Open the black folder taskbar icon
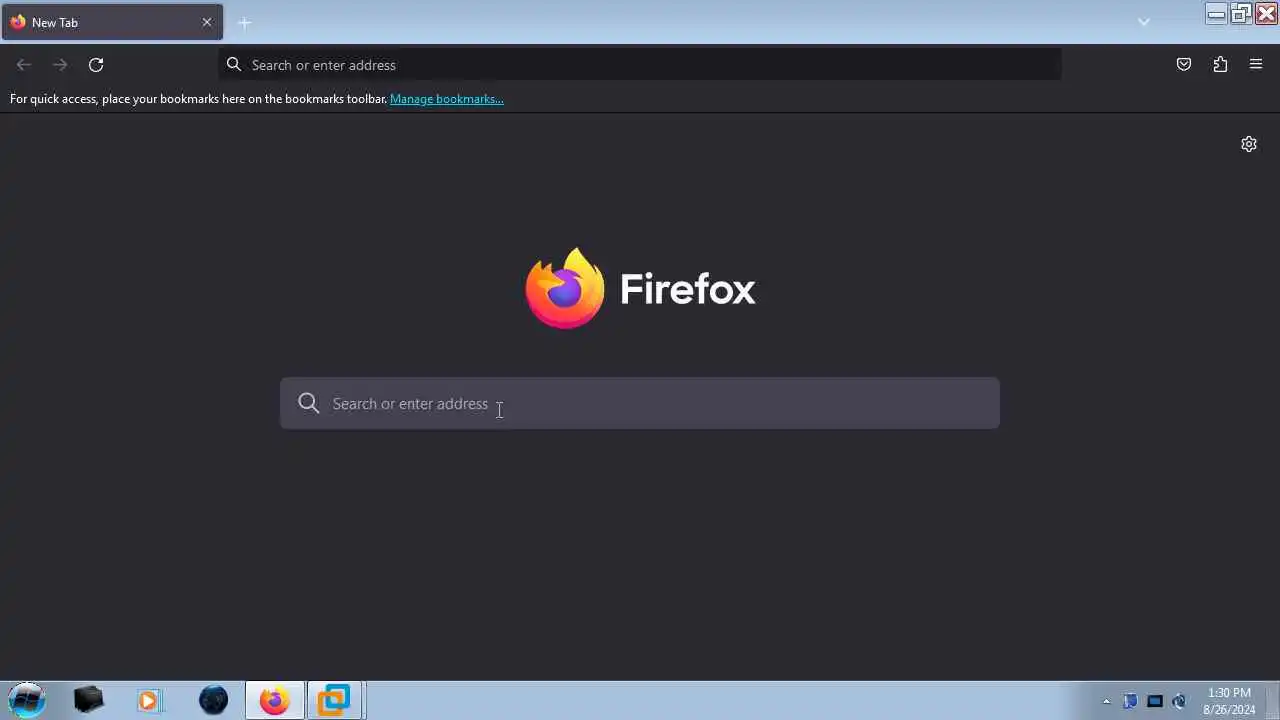 pyautogui.click(x=89, y=700)
